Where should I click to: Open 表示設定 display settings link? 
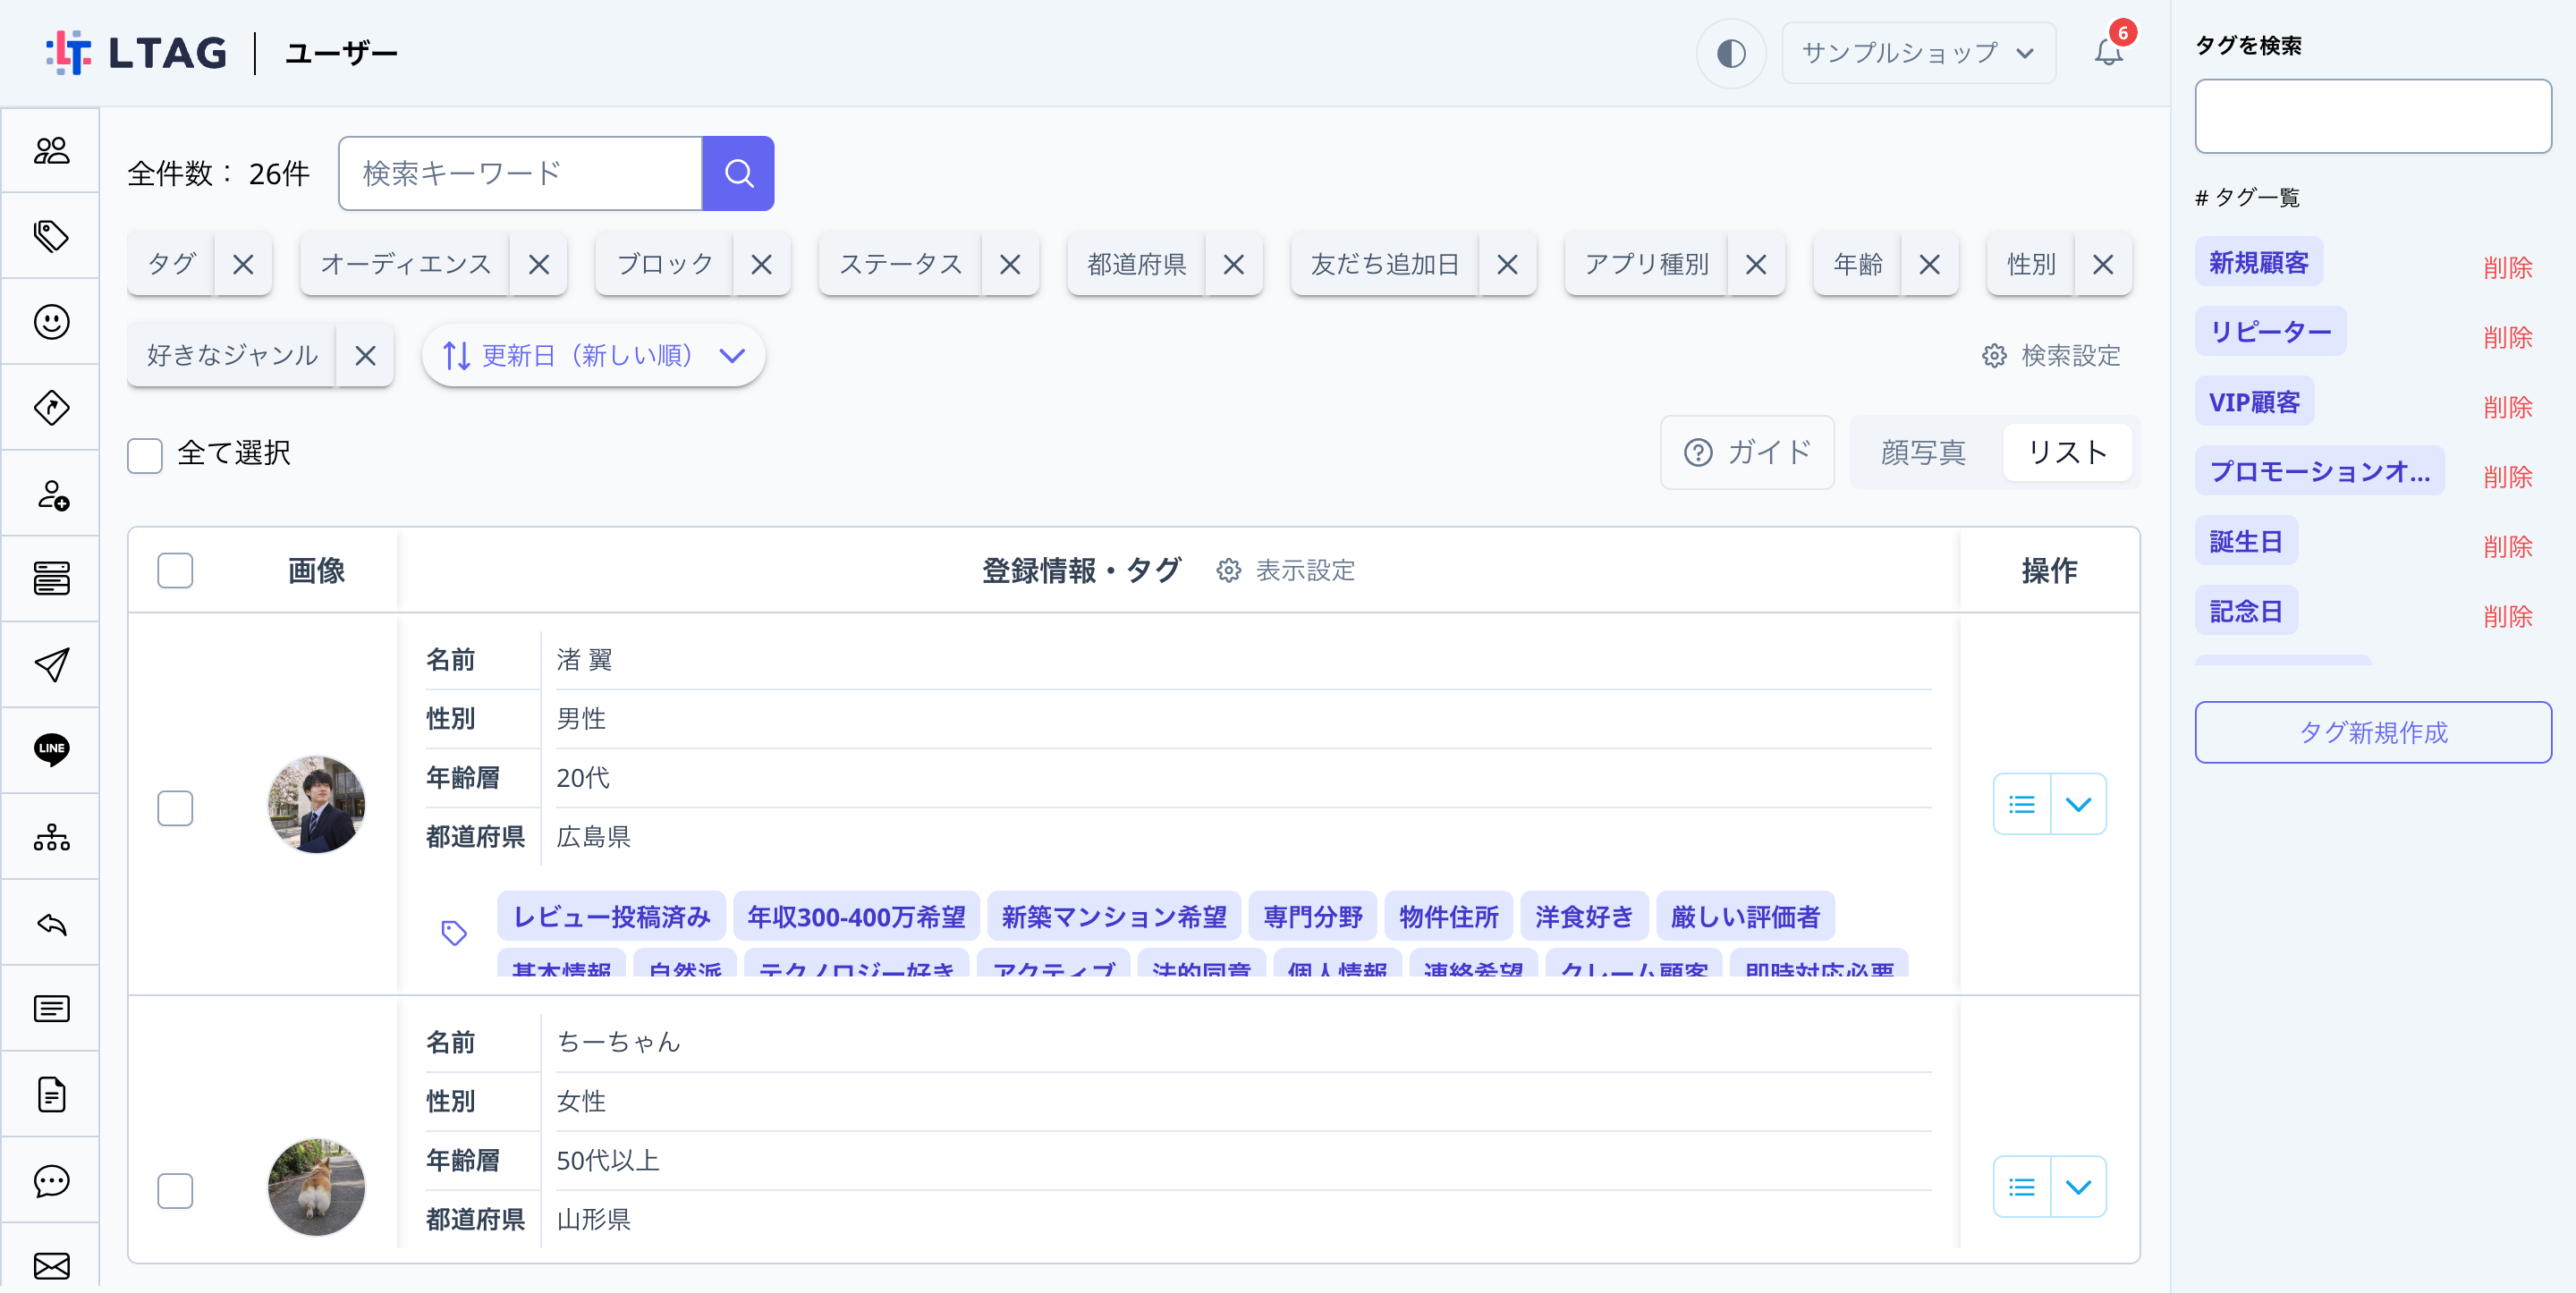pos(1286,570)
